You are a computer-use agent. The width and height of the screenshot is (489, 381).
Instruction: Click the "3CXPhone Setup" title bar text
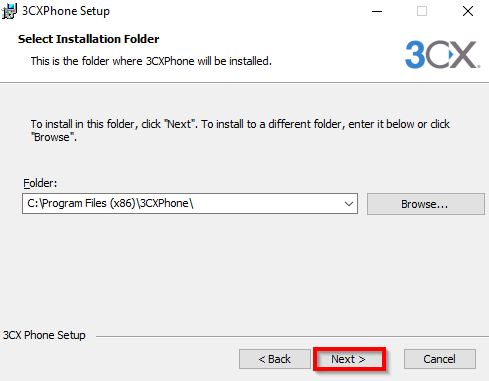click(66, 11)
